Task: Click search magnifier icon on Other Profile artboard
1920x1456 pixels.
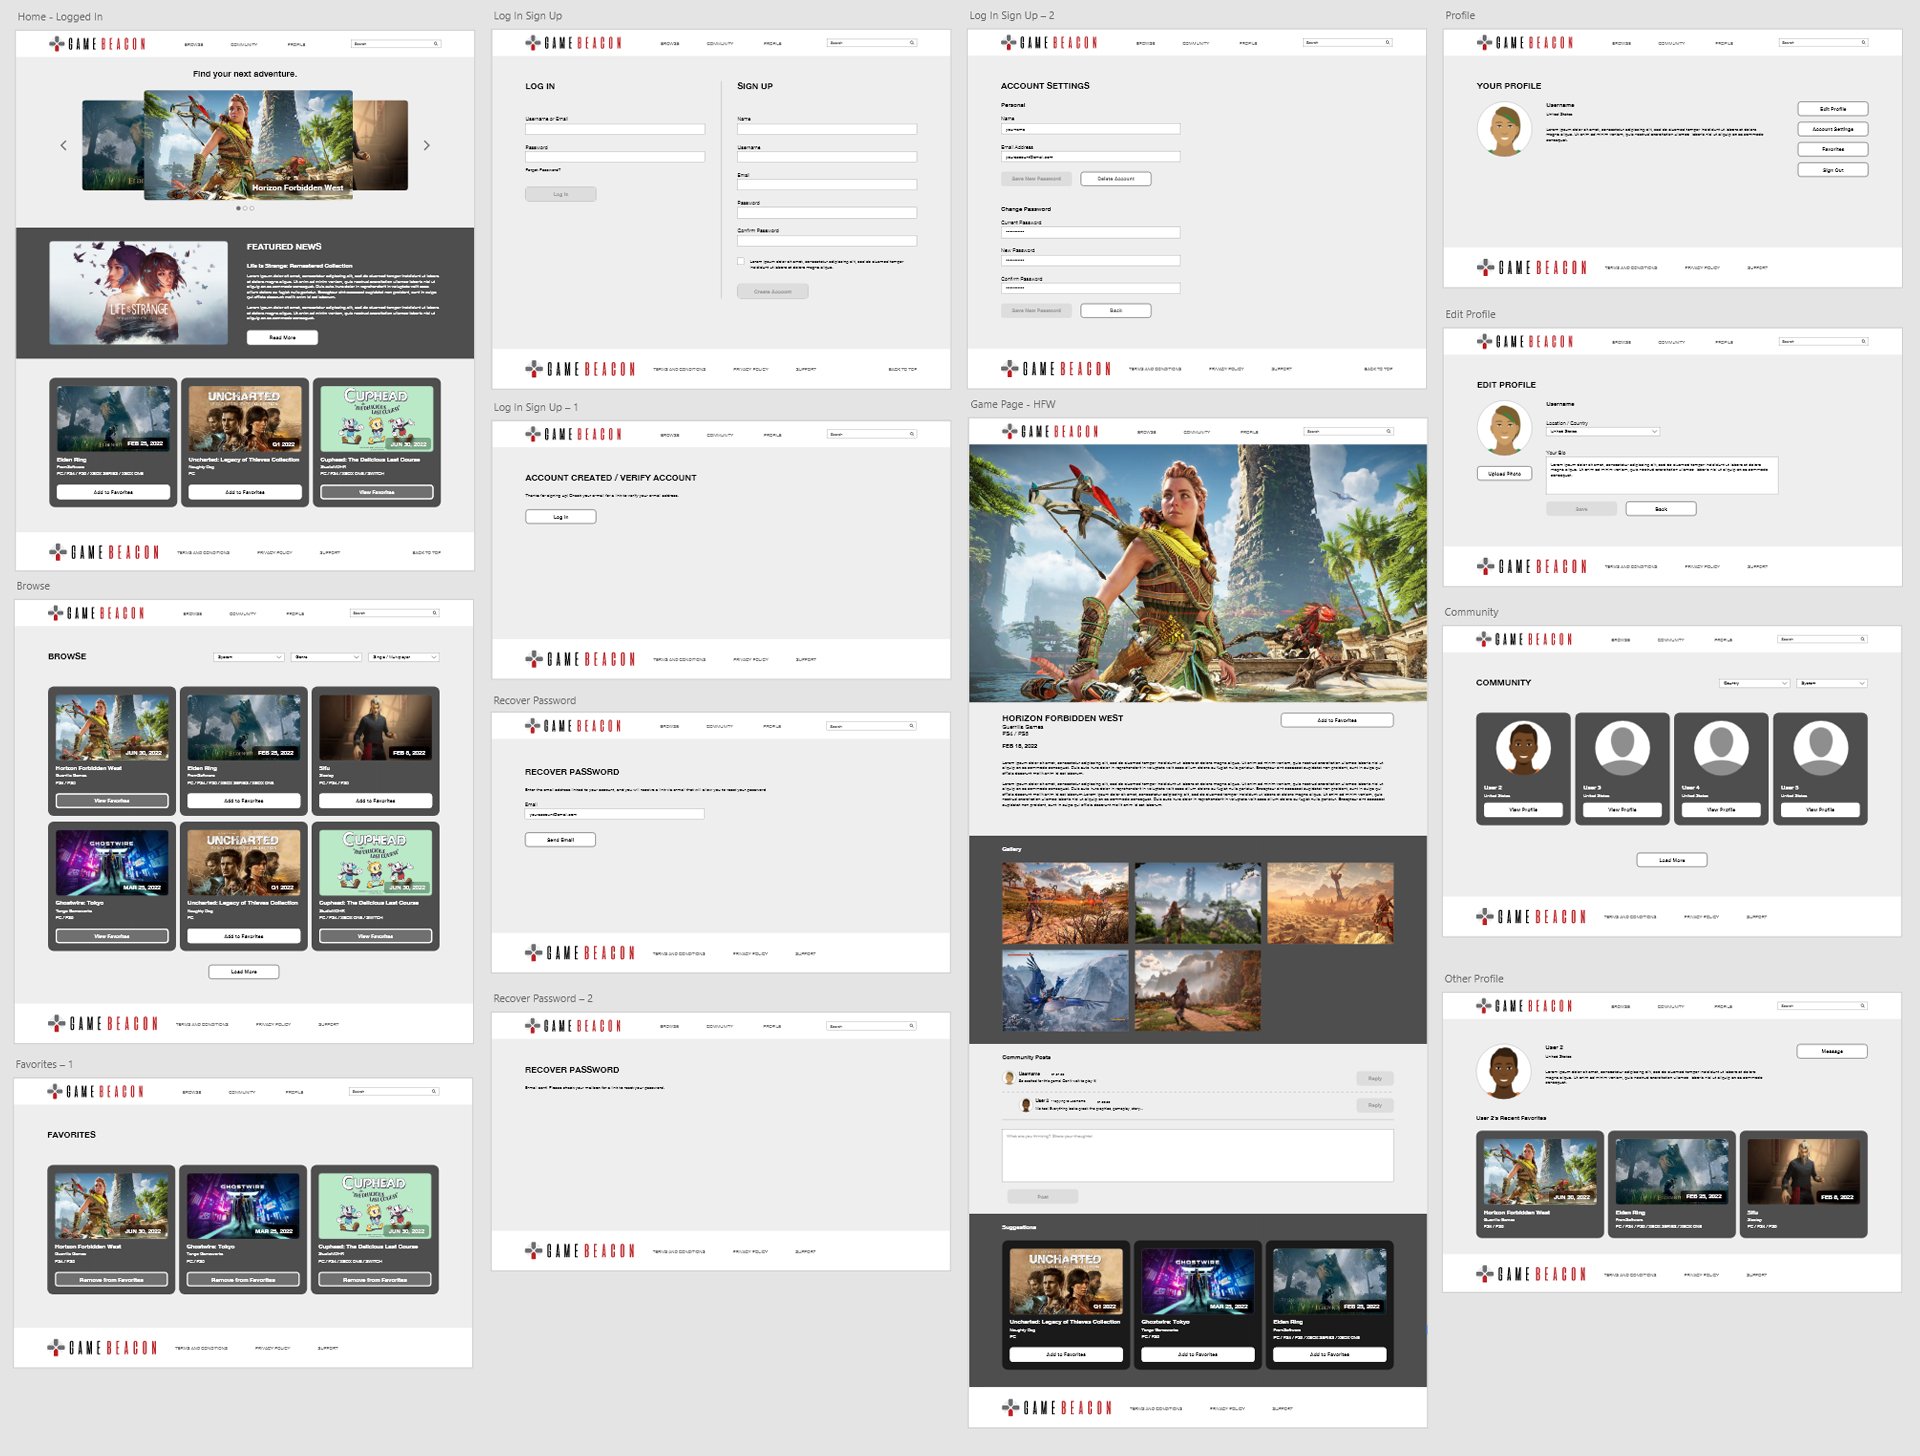Action: coord(1863,1006)
